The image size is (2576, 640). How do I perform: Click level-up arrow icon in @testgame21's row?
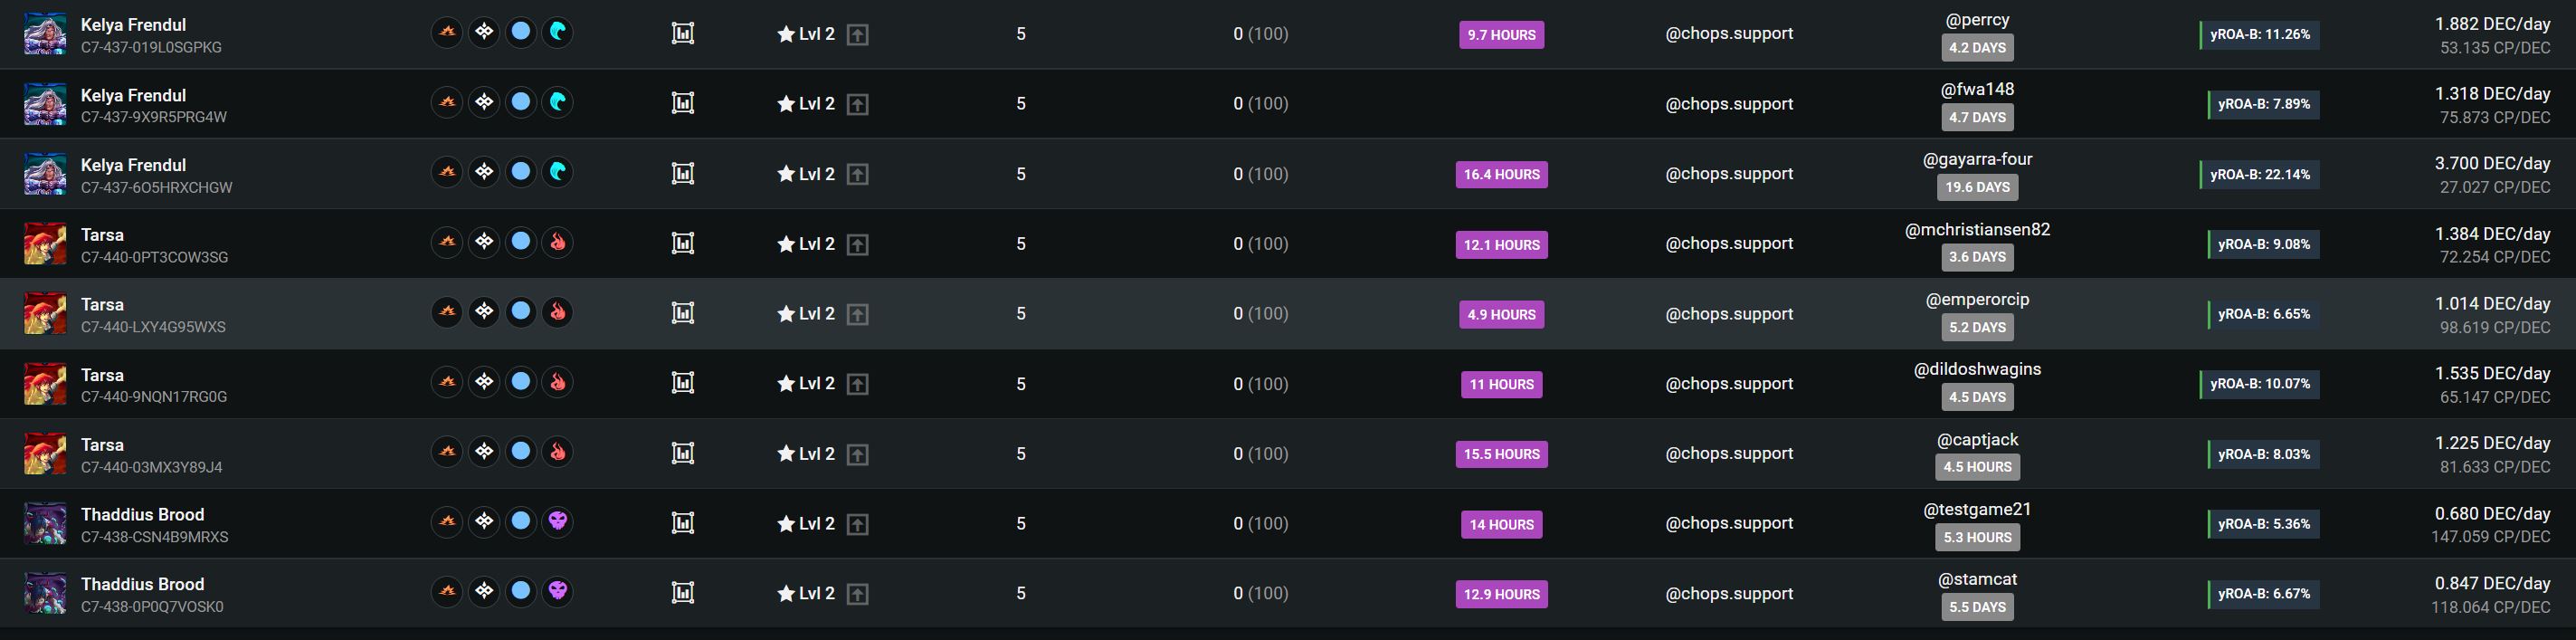click(x=857, y=524)
